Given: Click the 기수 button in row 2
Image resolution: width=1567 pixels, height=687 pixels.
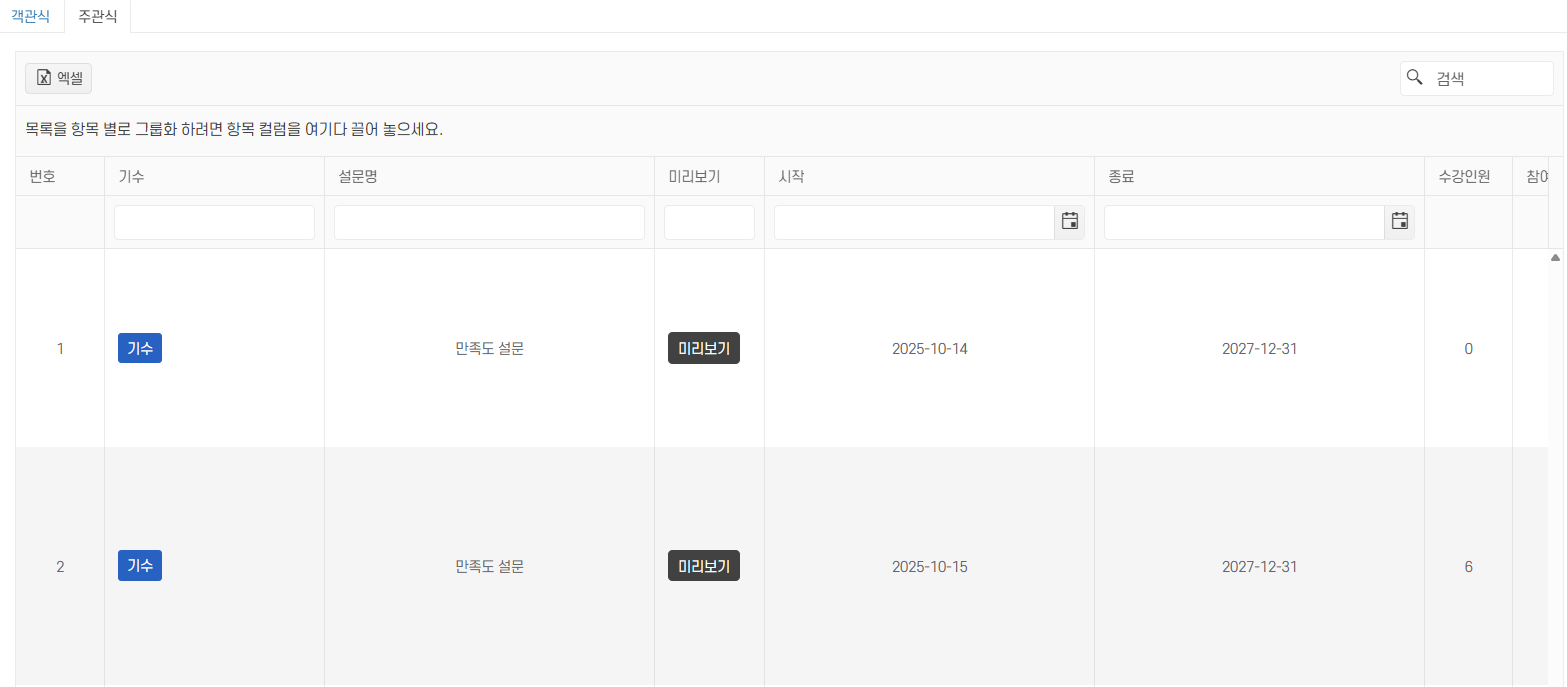Looking at the screenshot, I should coord(140,566).
